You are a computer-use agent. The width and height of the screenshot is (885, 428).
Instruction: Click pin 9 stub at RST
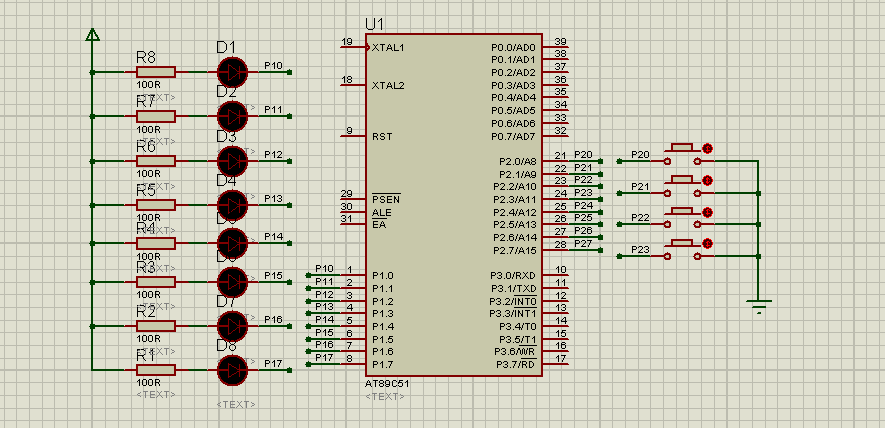pyautogui.click(x=352, y=136)
